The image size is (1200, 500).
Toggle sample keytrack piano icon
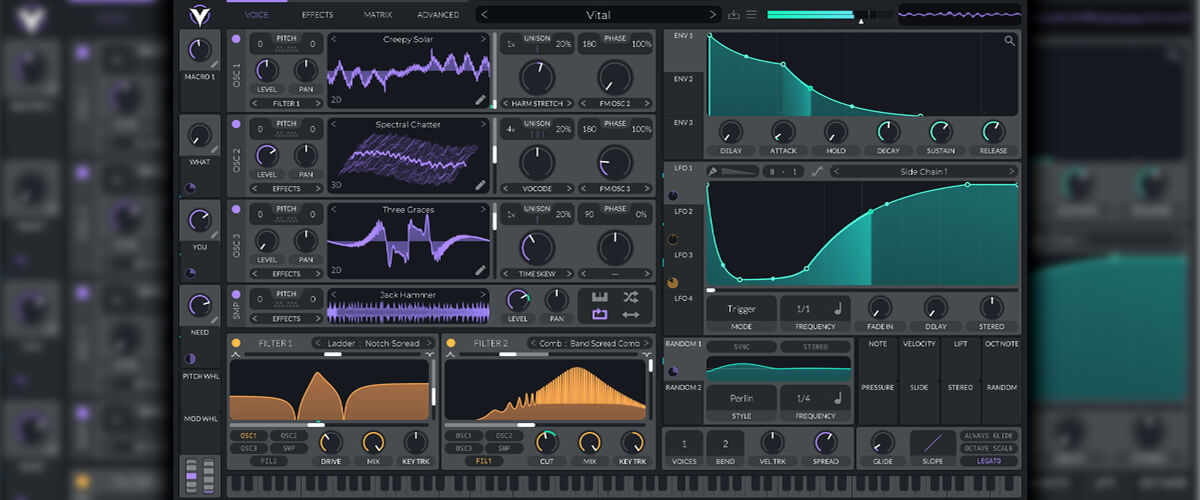[x=600, y=297]
